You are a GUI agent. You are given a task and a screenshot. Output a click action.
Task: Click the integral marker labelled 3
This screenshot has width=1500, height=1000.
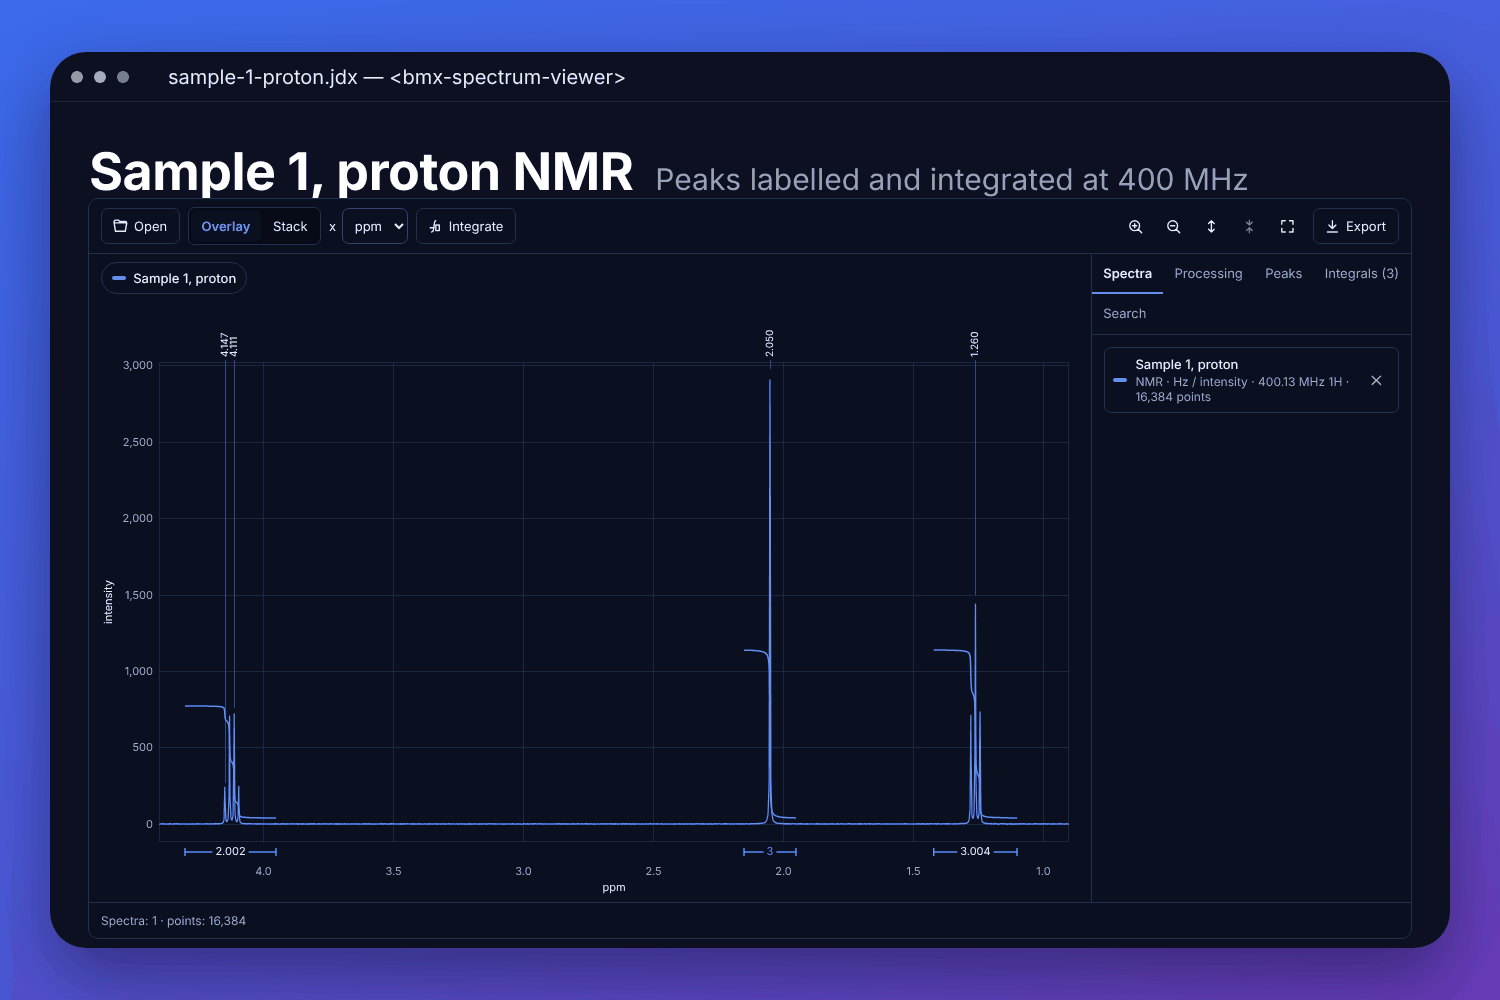pyautogui.click(x=770, y=852)
